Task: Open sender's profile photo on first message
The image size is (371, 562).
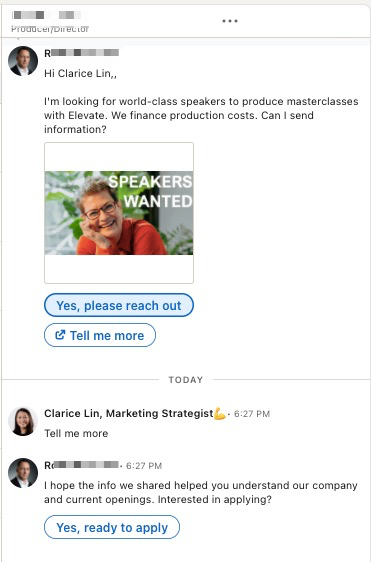Action: coord(23,61)
